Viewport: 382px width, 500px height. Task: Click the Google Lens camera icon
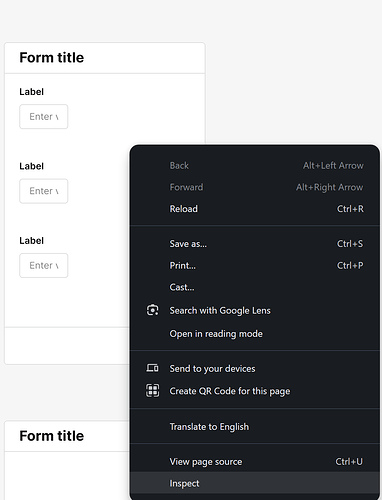[153, 310]
